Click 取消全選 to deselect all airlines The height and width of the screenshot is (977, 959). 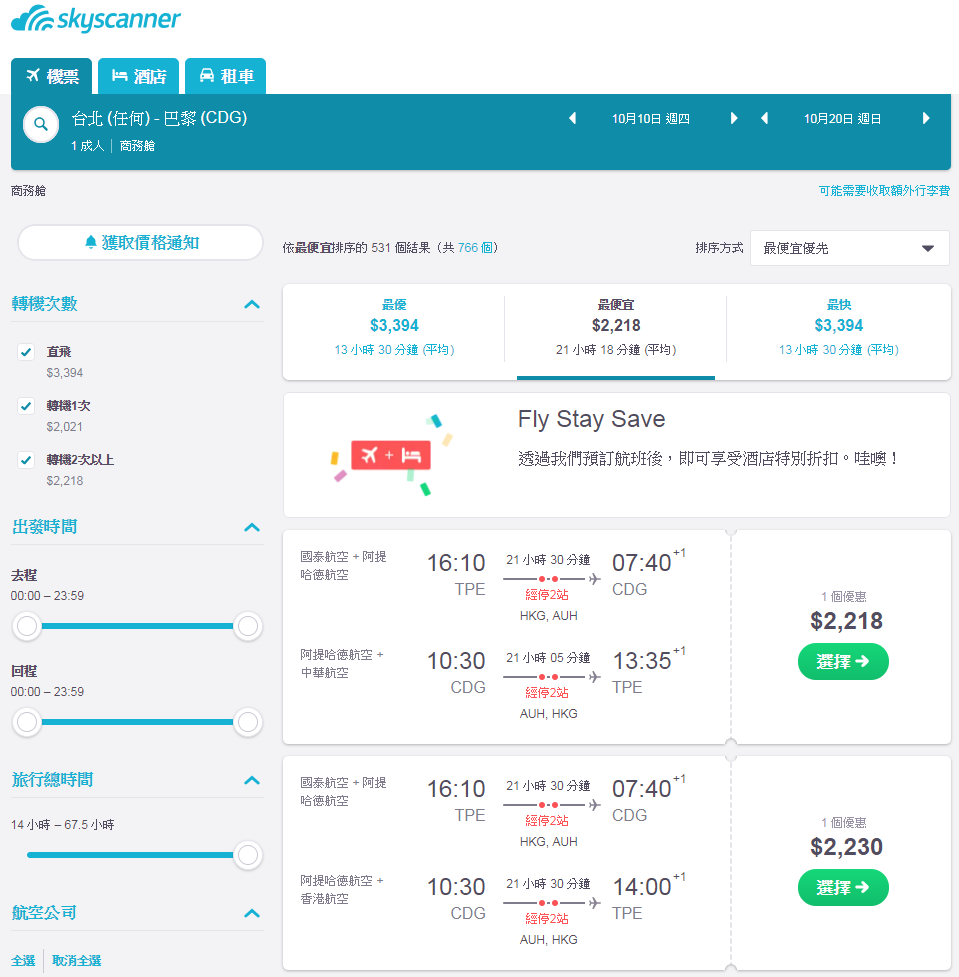click(x=76, y=960)
